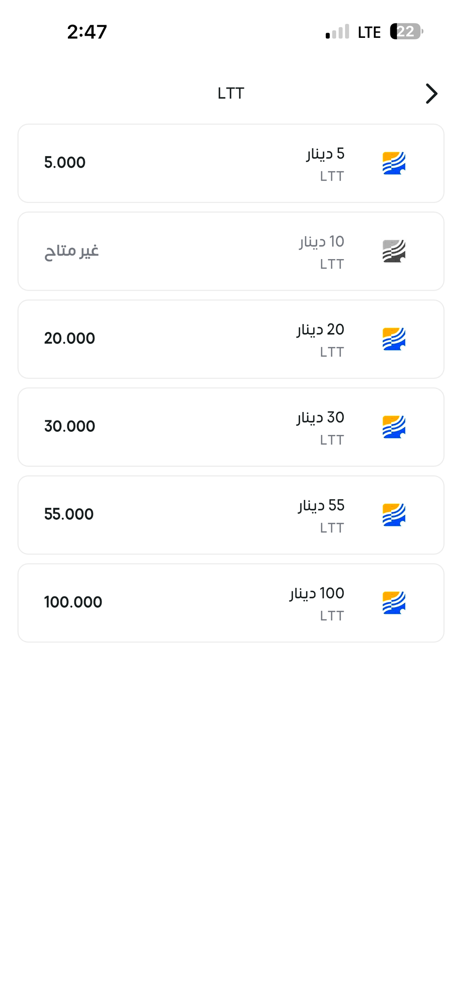Tap the cellular signal bars icon

(337, 32)
